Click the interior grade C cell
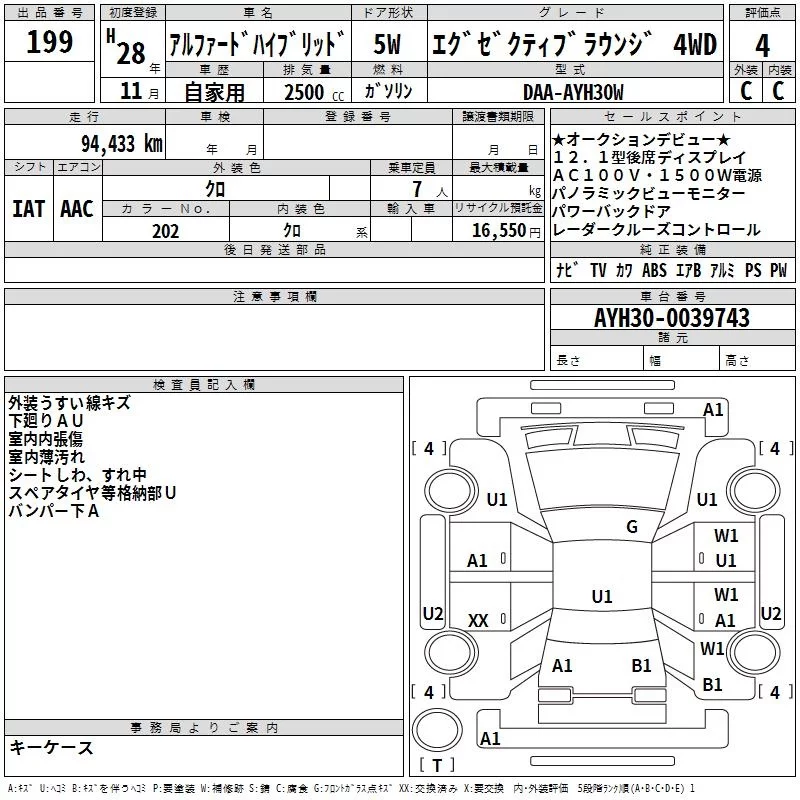 pos(779,90)
